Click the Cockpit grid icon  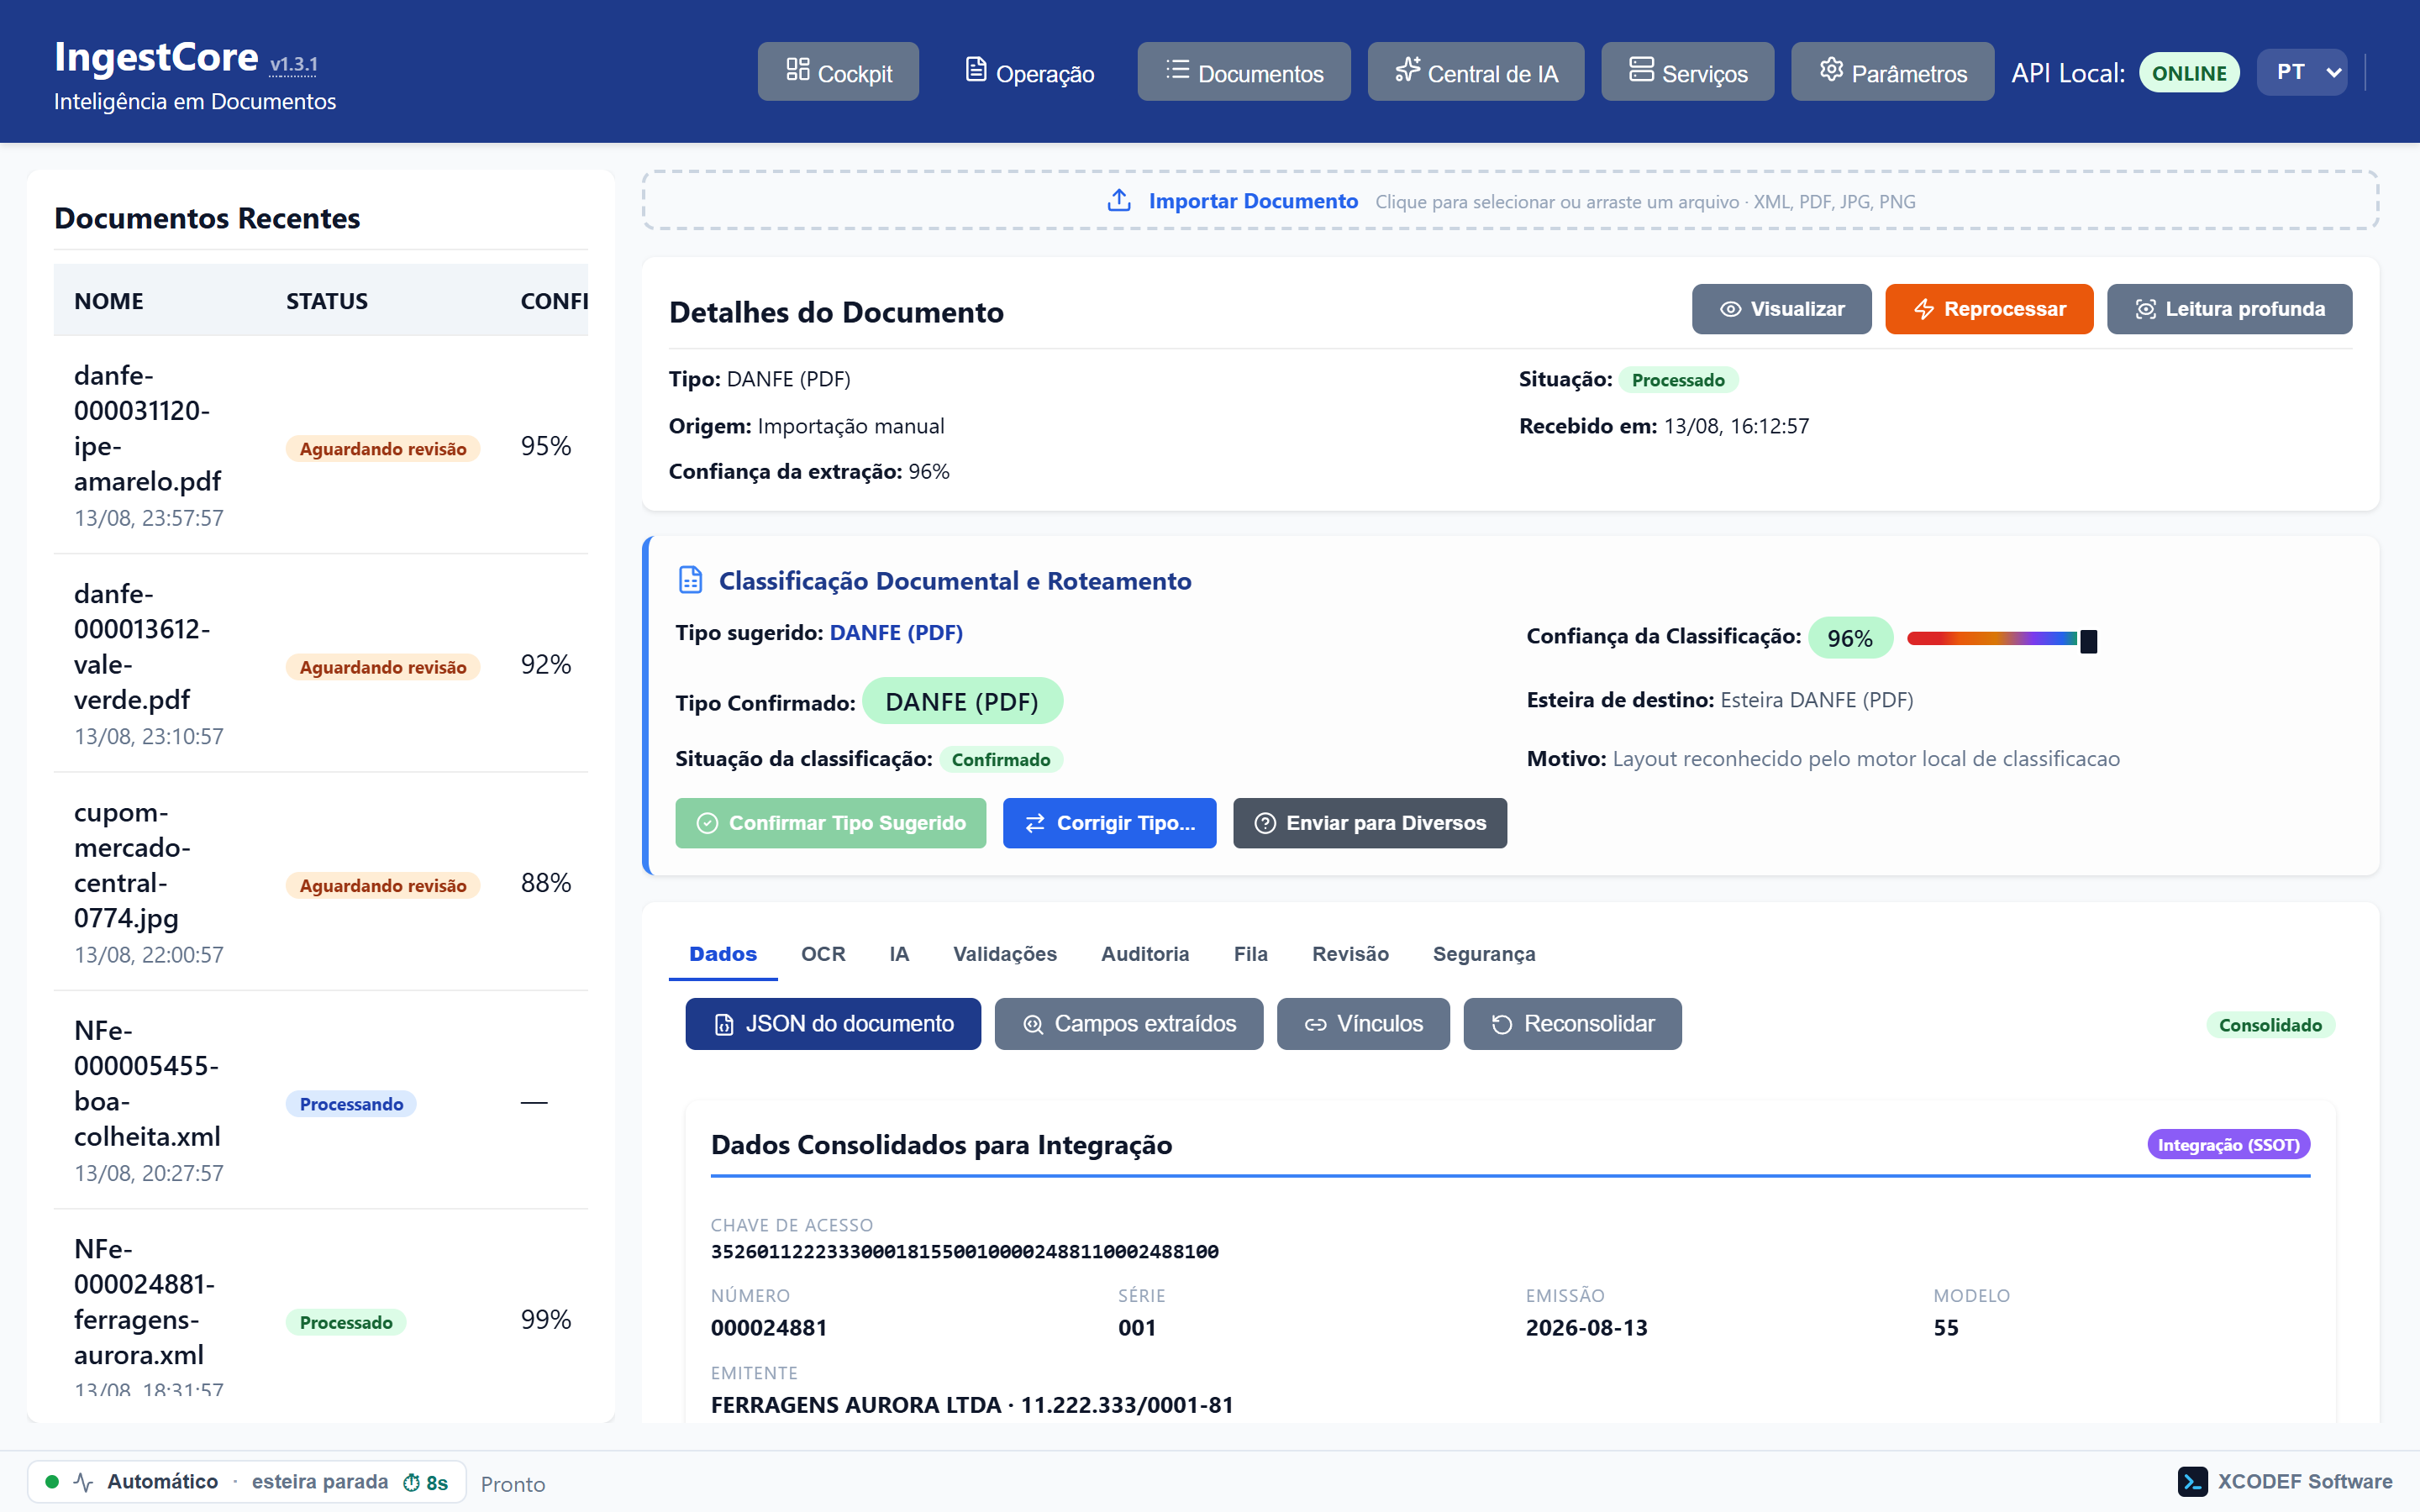point(797,70)
